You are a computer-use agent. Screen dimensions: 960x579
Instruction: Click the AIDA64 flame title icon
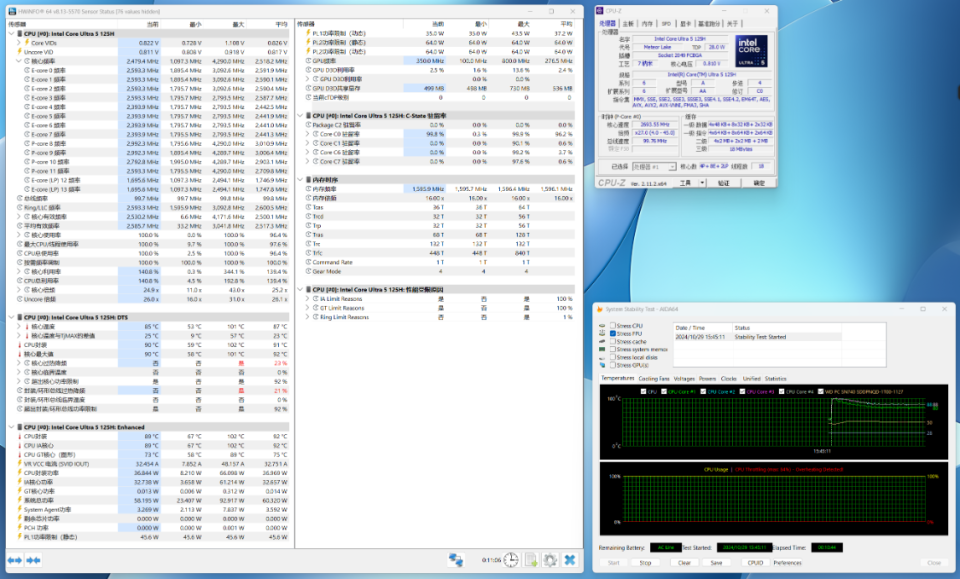600,309
